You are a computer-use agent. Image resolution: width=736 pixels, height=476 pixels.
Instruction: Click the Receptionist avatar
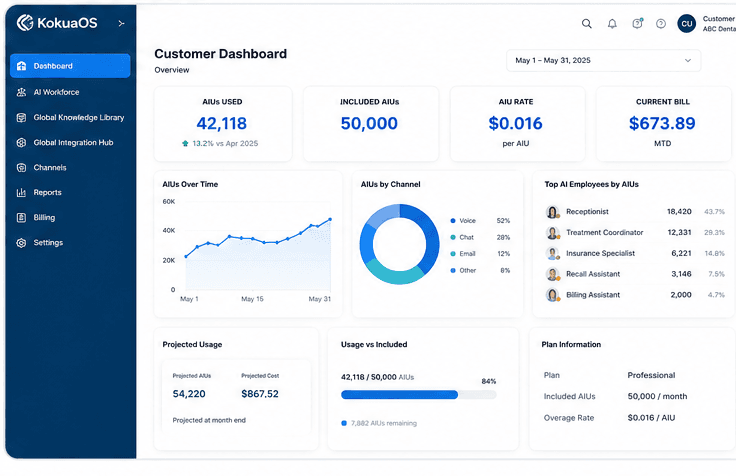pos(553,212)
